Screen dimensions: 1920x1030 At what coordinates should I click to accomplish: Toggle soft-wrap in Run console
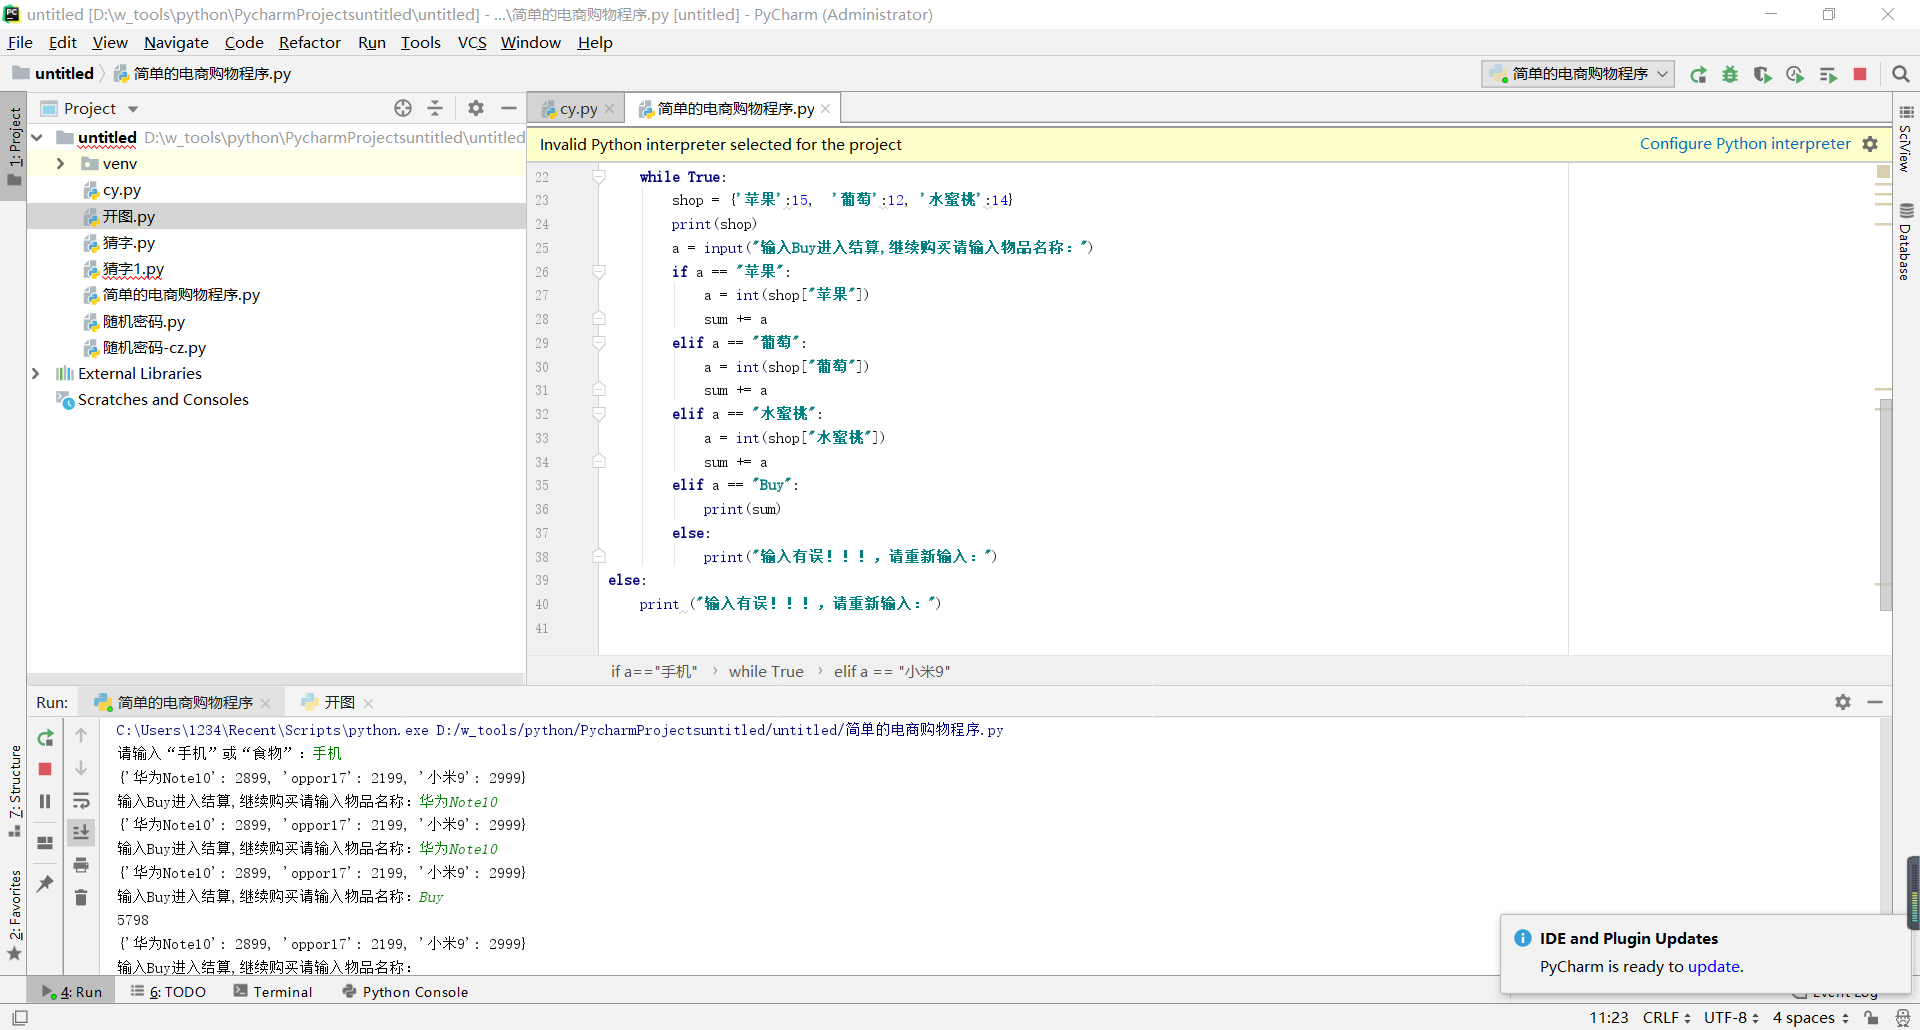pyautogui.click(x=81, y=801)
